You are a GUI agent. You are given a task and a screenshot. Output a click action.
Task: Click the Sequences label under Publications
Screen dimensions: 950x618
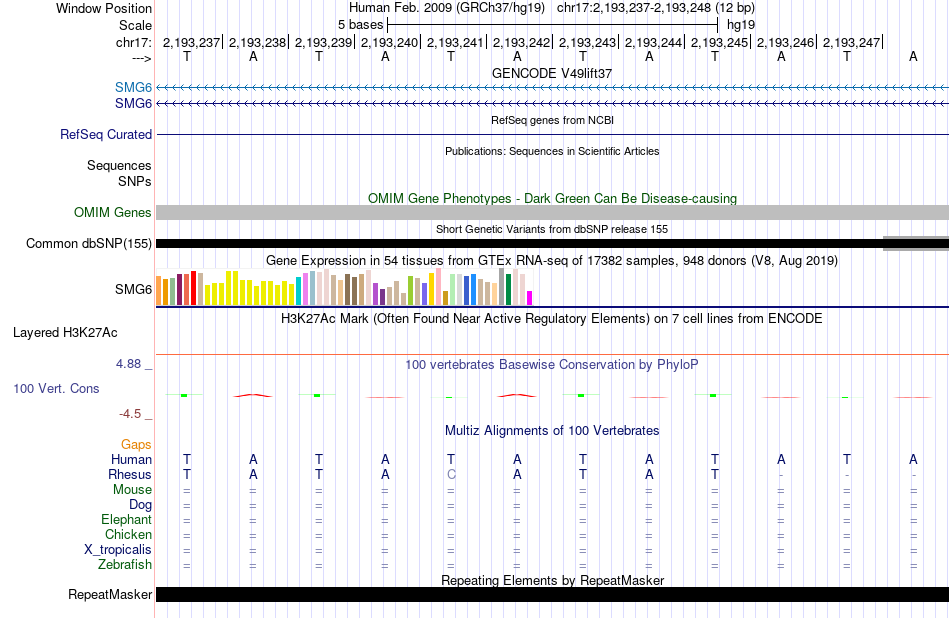[x=119, y=165]
